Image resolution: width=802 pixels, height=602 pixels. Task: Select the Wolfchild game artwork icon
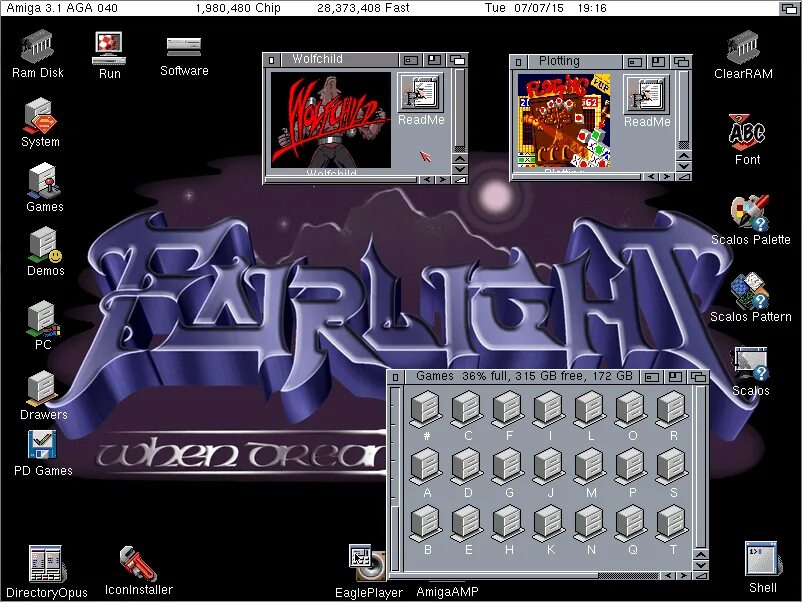click(330, 120)
